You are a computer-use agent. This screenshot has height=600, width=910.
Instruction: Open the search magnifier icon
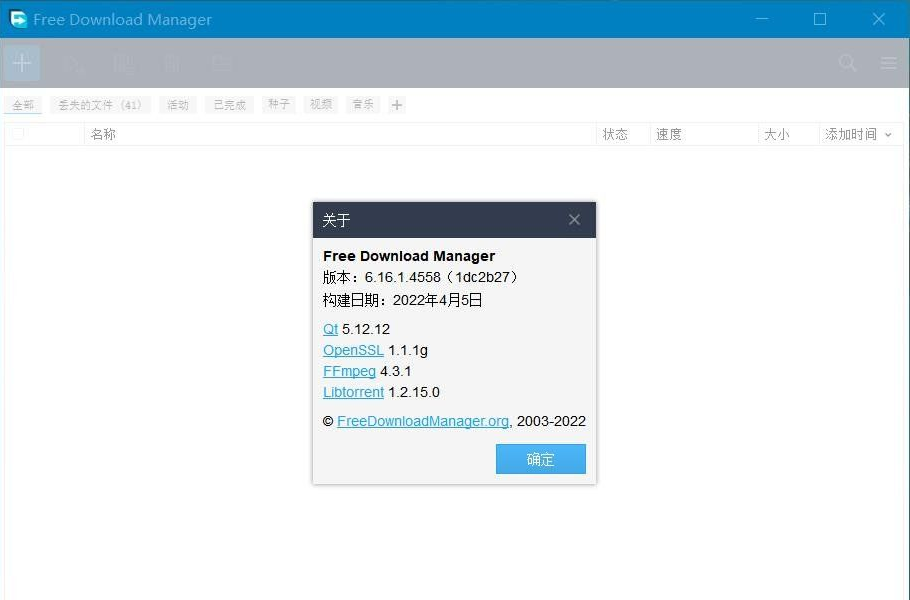click(x=846, y=62)
